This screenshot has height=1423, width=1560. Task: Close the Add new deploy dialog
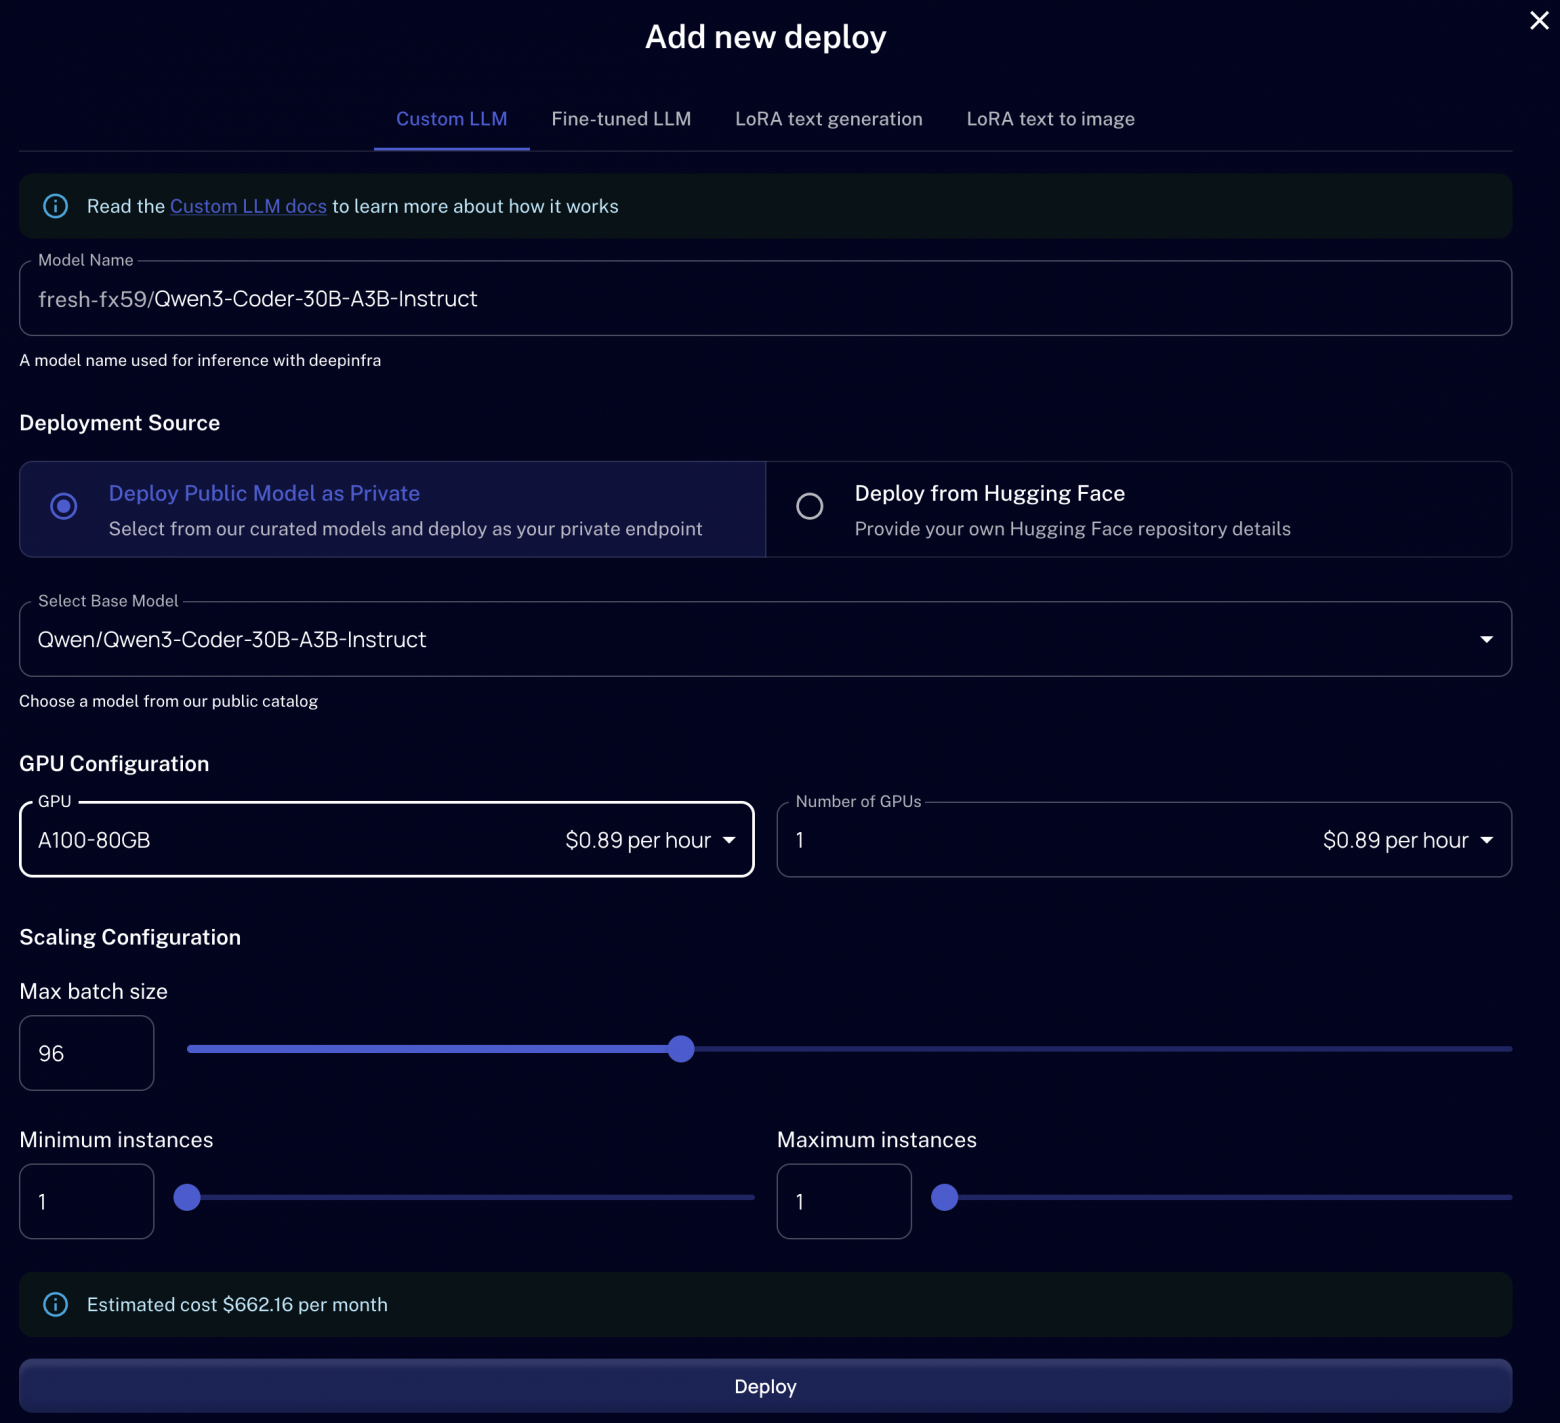coord(1538,21)
